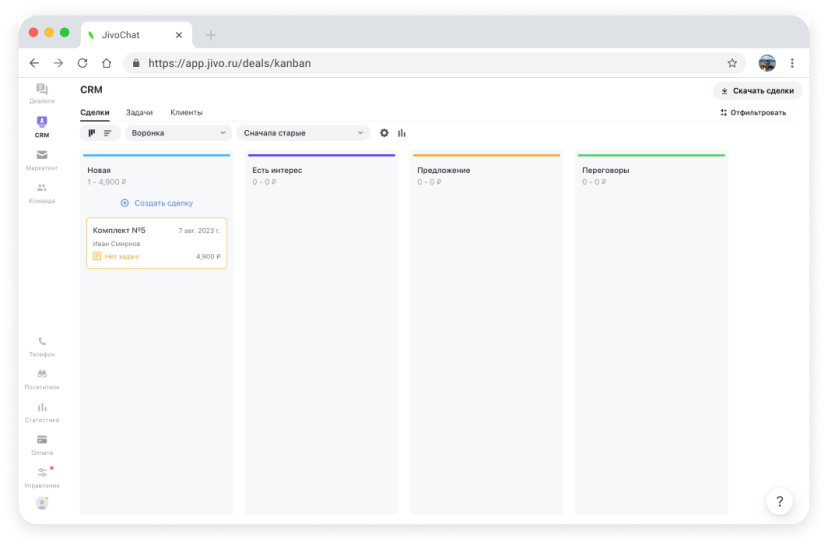
Task: Open Посетители visitors section
Action: [42, 378]
